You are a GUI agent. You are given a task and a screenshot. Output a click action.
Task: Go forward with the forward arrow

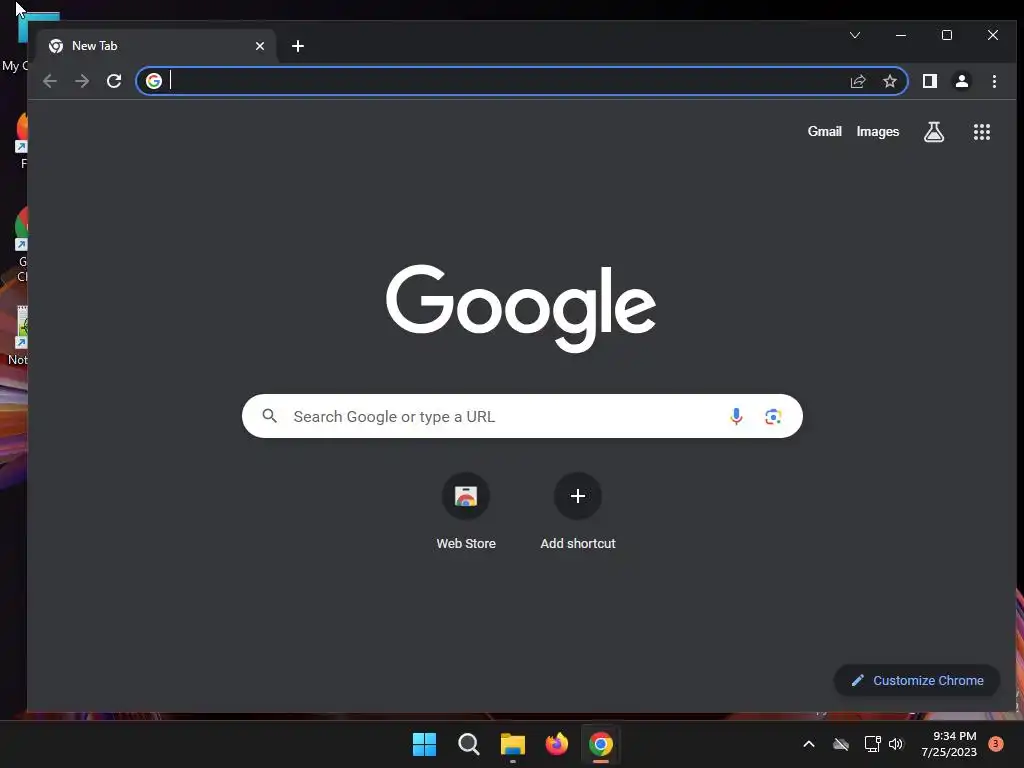click(x=82, y=81)
